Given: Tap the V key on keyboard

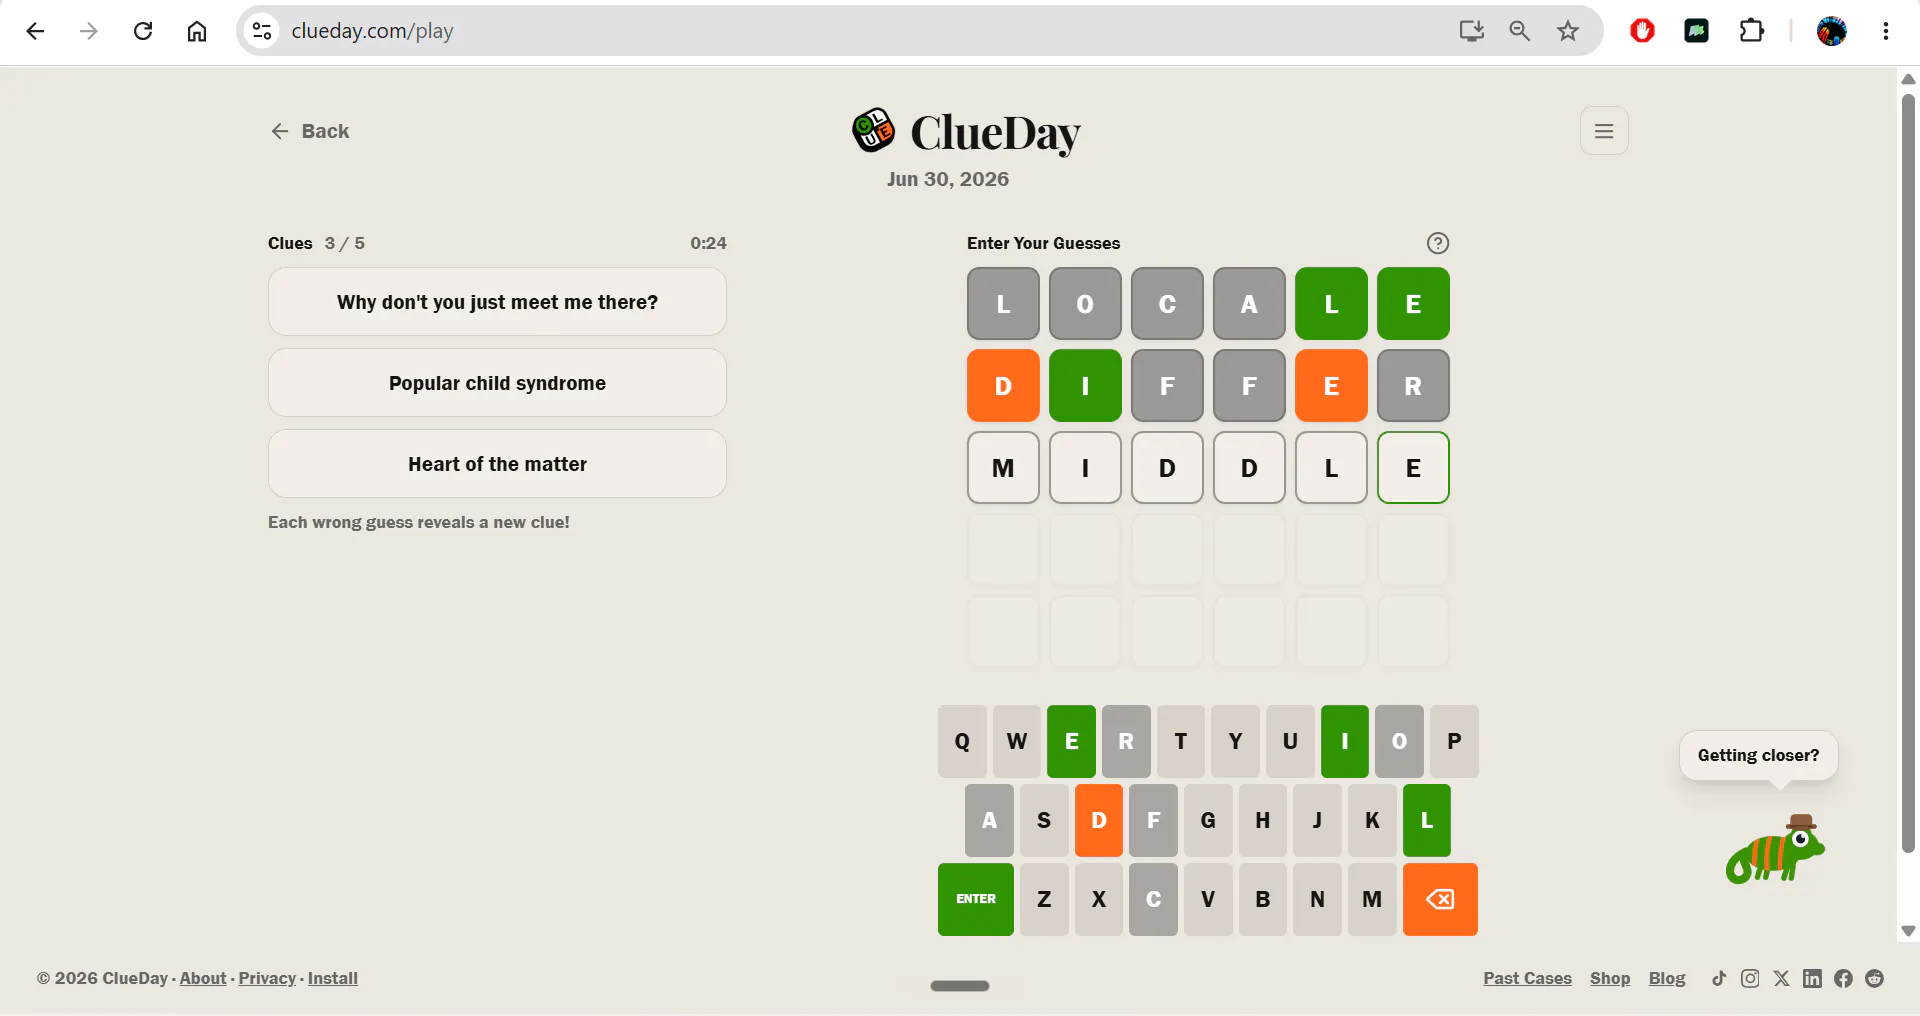Looking at the screenshot, I should coord(1208,899).
